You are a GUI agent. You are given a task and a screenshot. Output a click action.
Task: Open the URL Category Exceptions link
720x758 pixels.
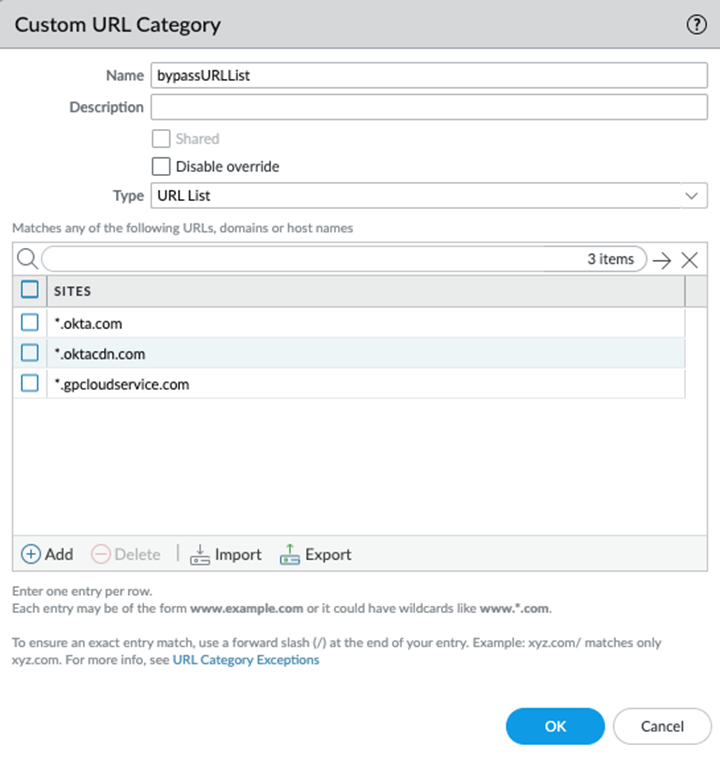pyautogui.click(x=246, y=660)
